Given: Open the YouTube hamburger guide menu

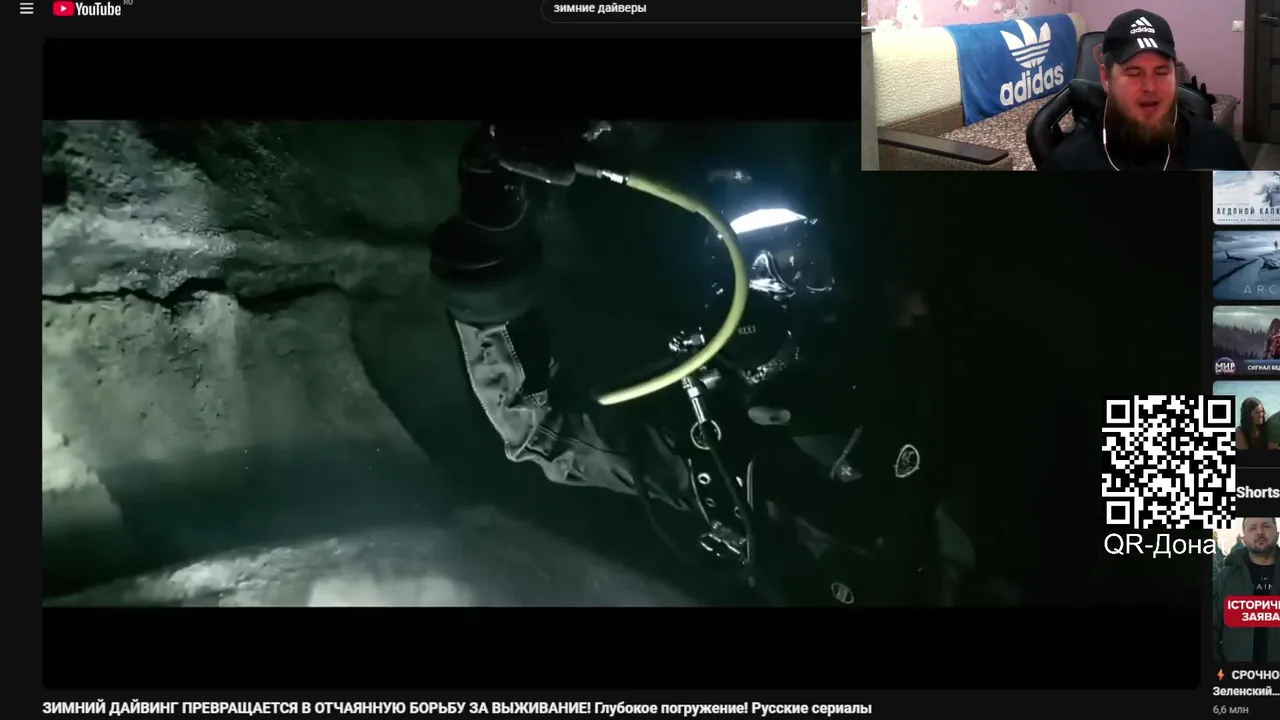Looking at the screenshot, I should pyautogui.click(x=27, y=9).
